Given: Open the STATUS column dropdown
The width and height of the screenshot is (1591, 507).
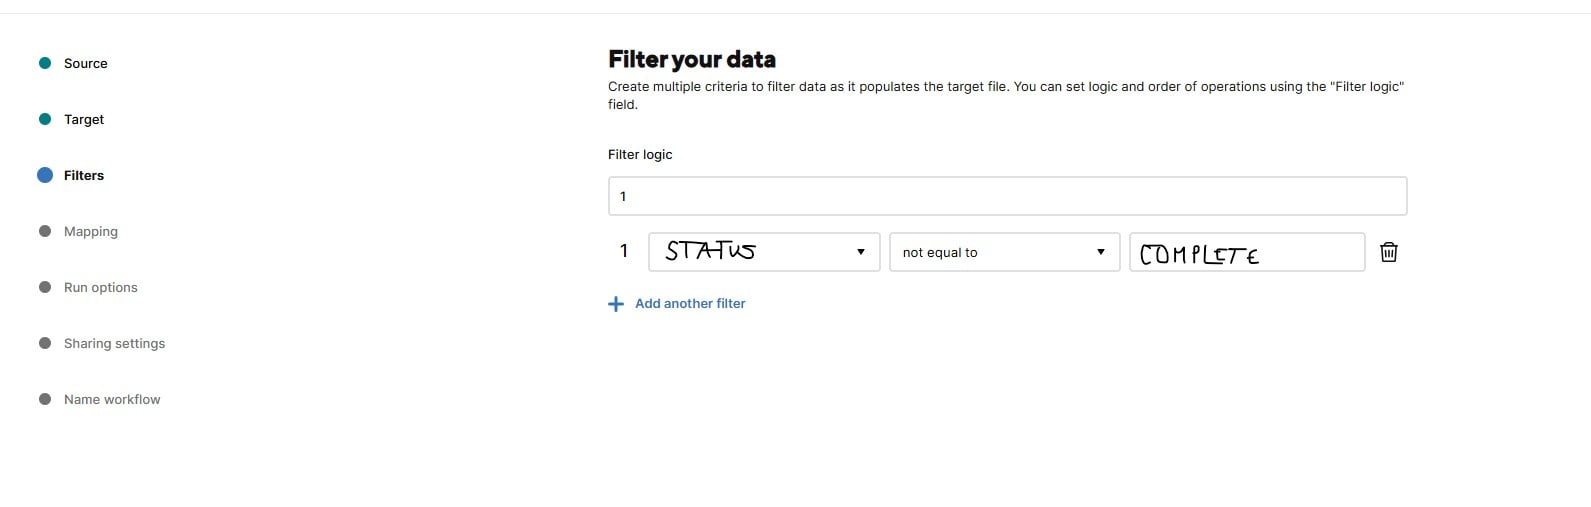Looking at the screenshot, I should (x=764, y=252).
